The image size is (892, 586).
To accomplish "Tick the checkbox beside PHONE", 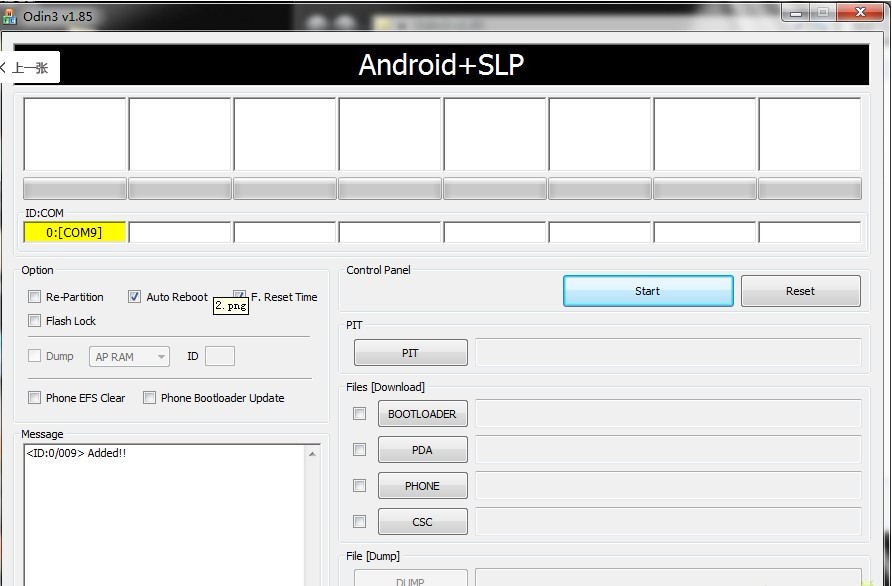I will coord(360,485).
